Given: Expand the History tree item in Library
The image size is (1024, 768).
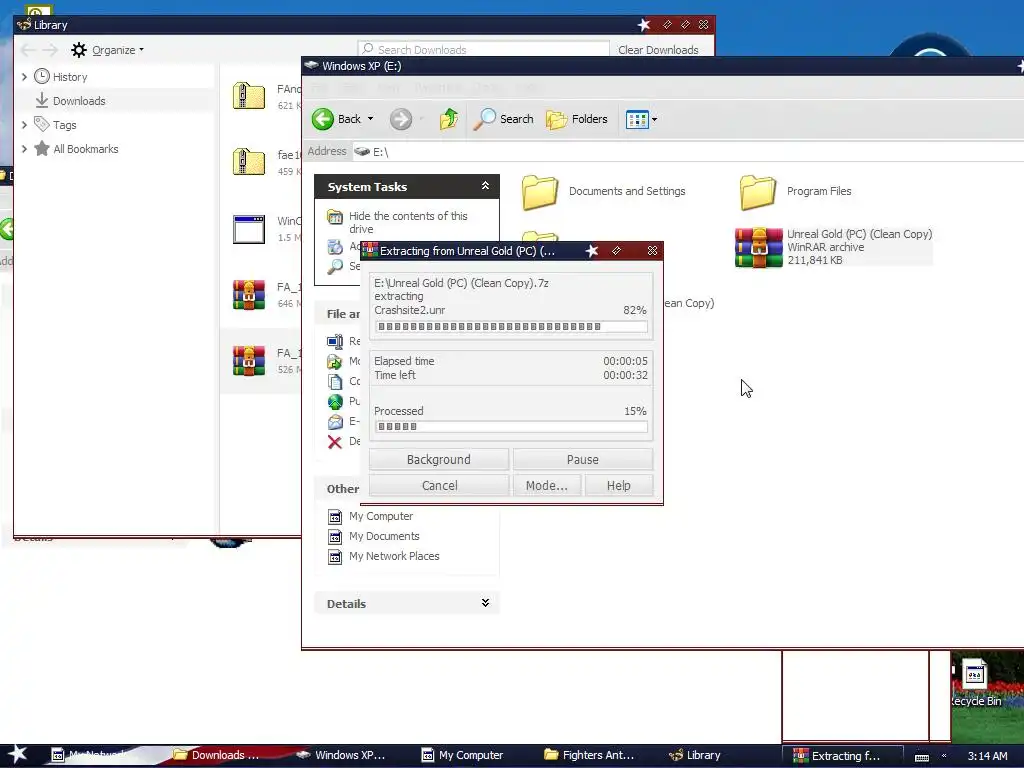Looking at the screenshot, I should click(x=24, y=77).
